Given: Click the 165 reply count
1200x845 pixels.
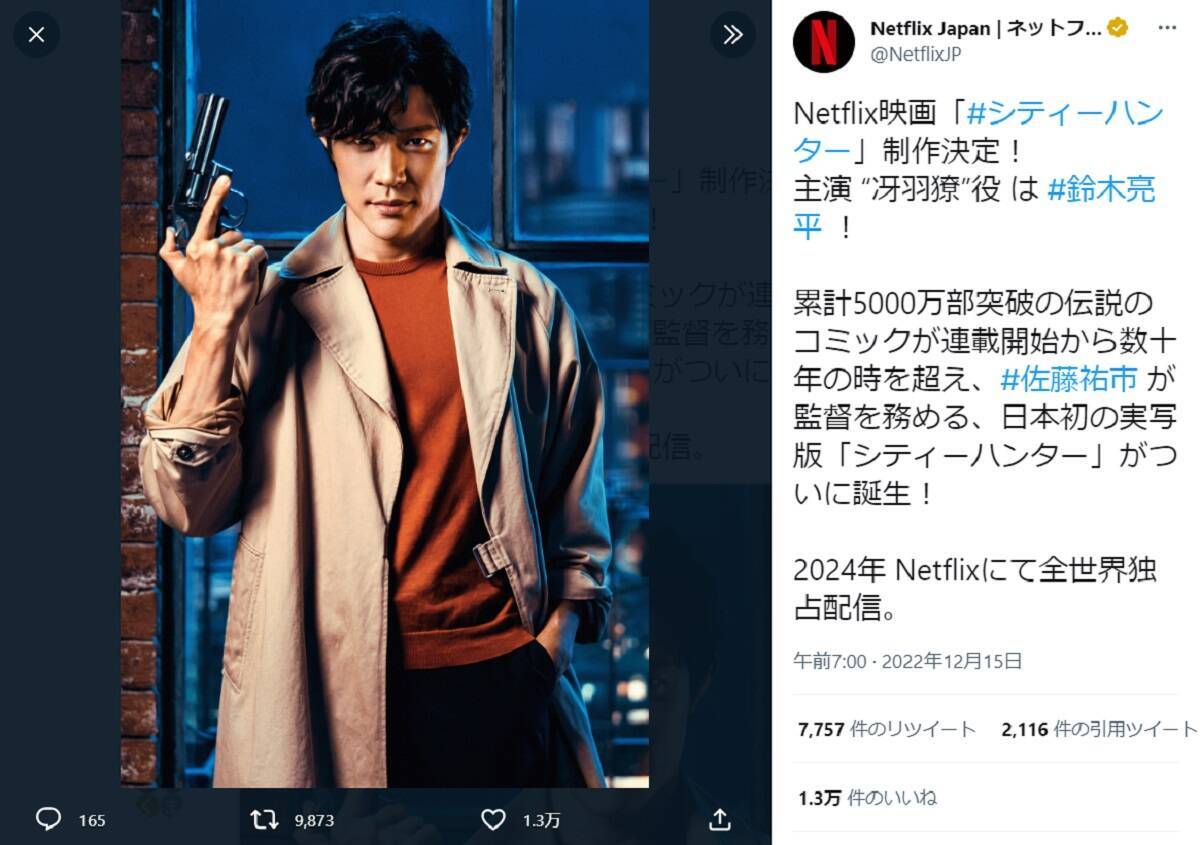Looking at the screenshot, I should click(92, 821).
